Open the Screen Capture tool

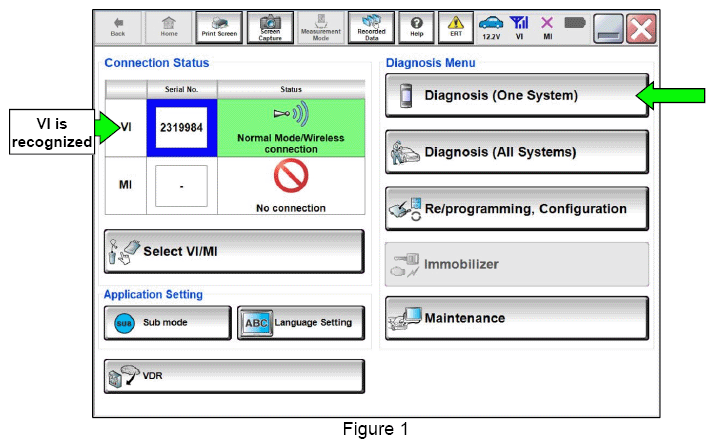270,28
